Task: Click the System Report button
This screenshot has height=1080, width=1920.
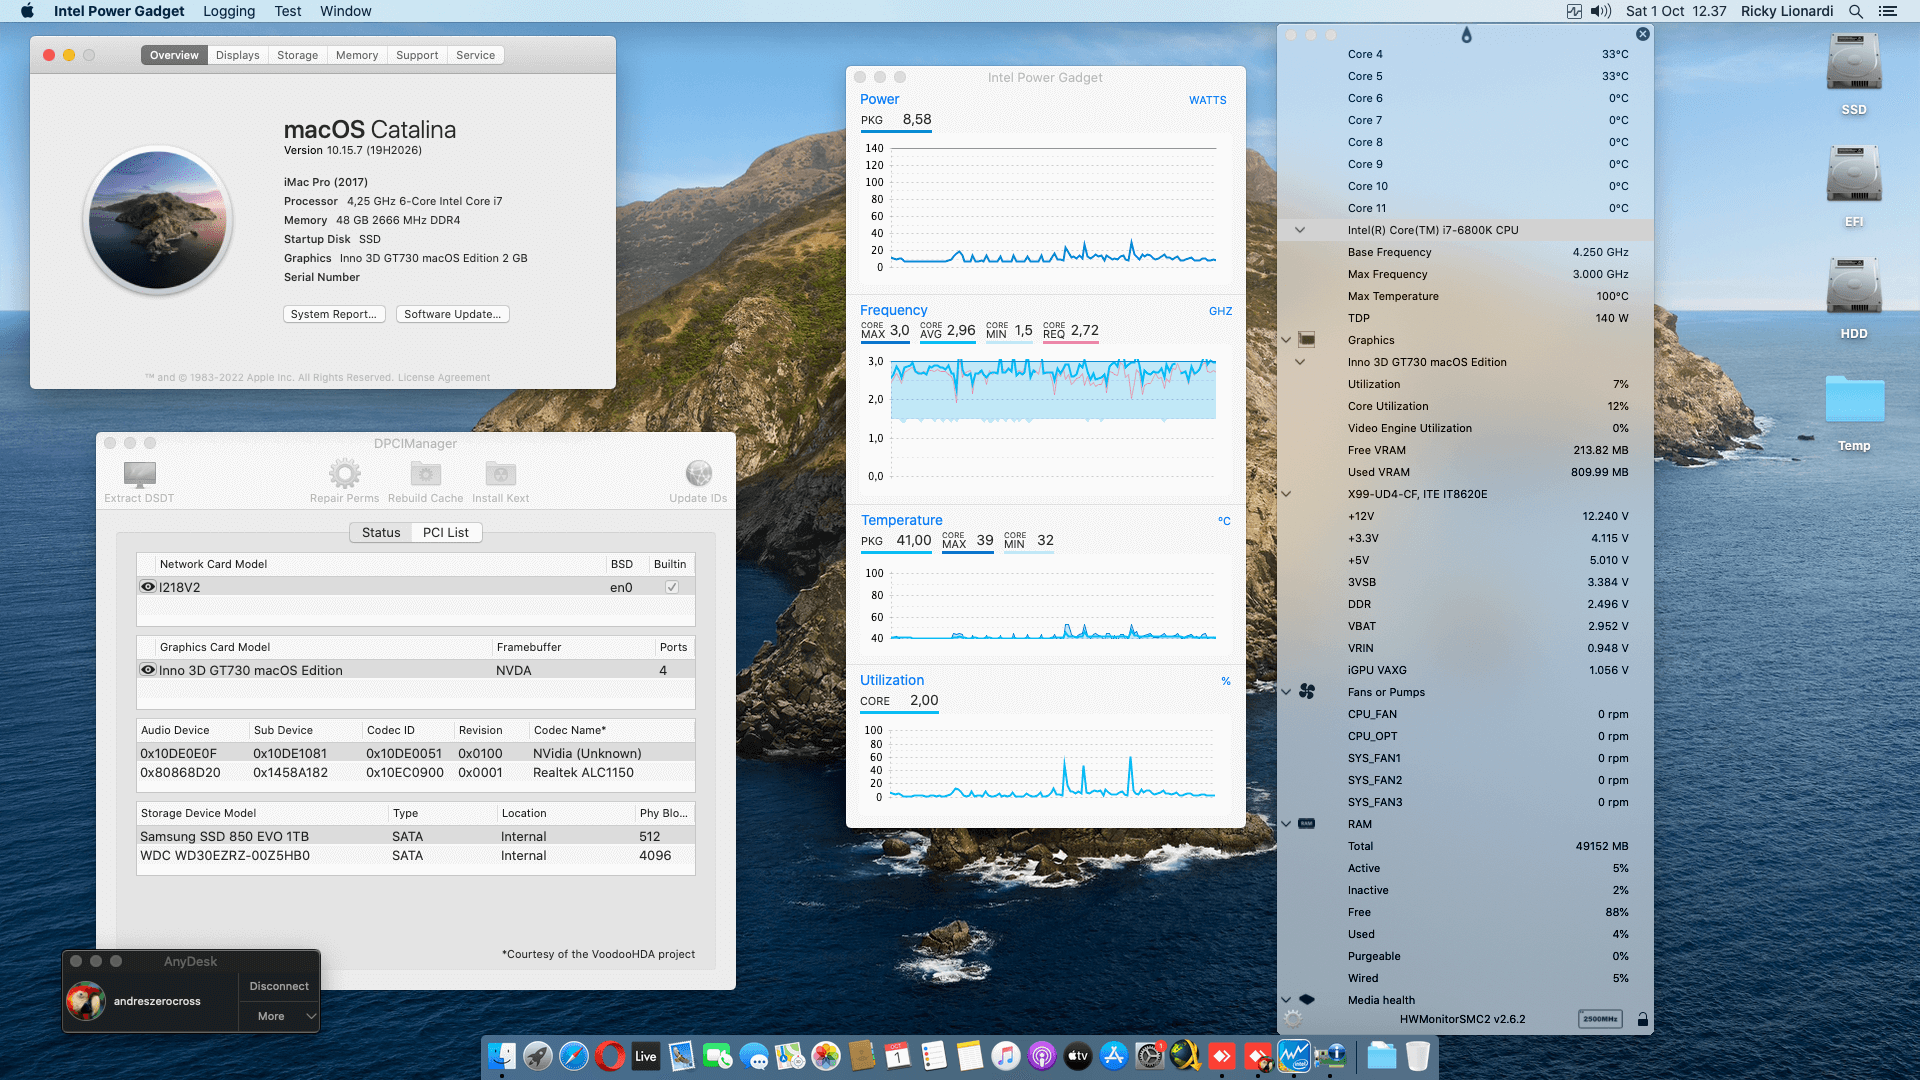Action: tap(334, 314)
